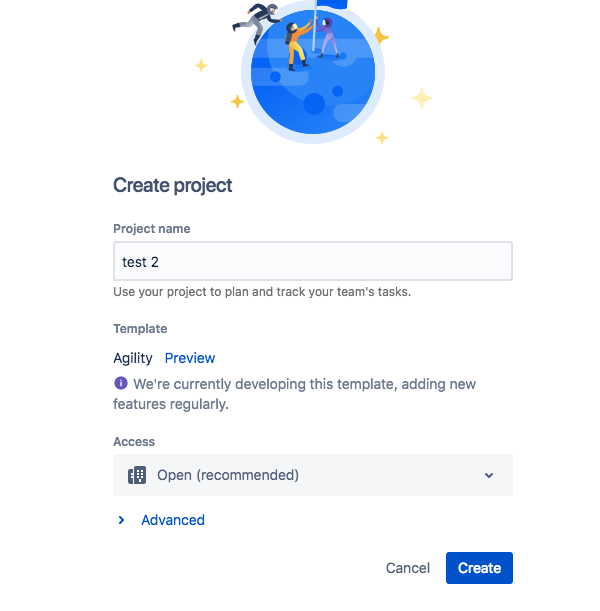Click the "Create project" heading
This screenshot has height=611, width=600.
(173, 185)
